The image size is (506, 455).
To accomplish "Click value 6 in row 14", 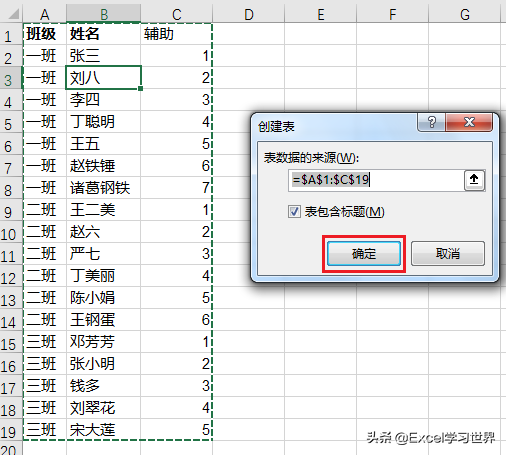I will [x=177, y=320].
